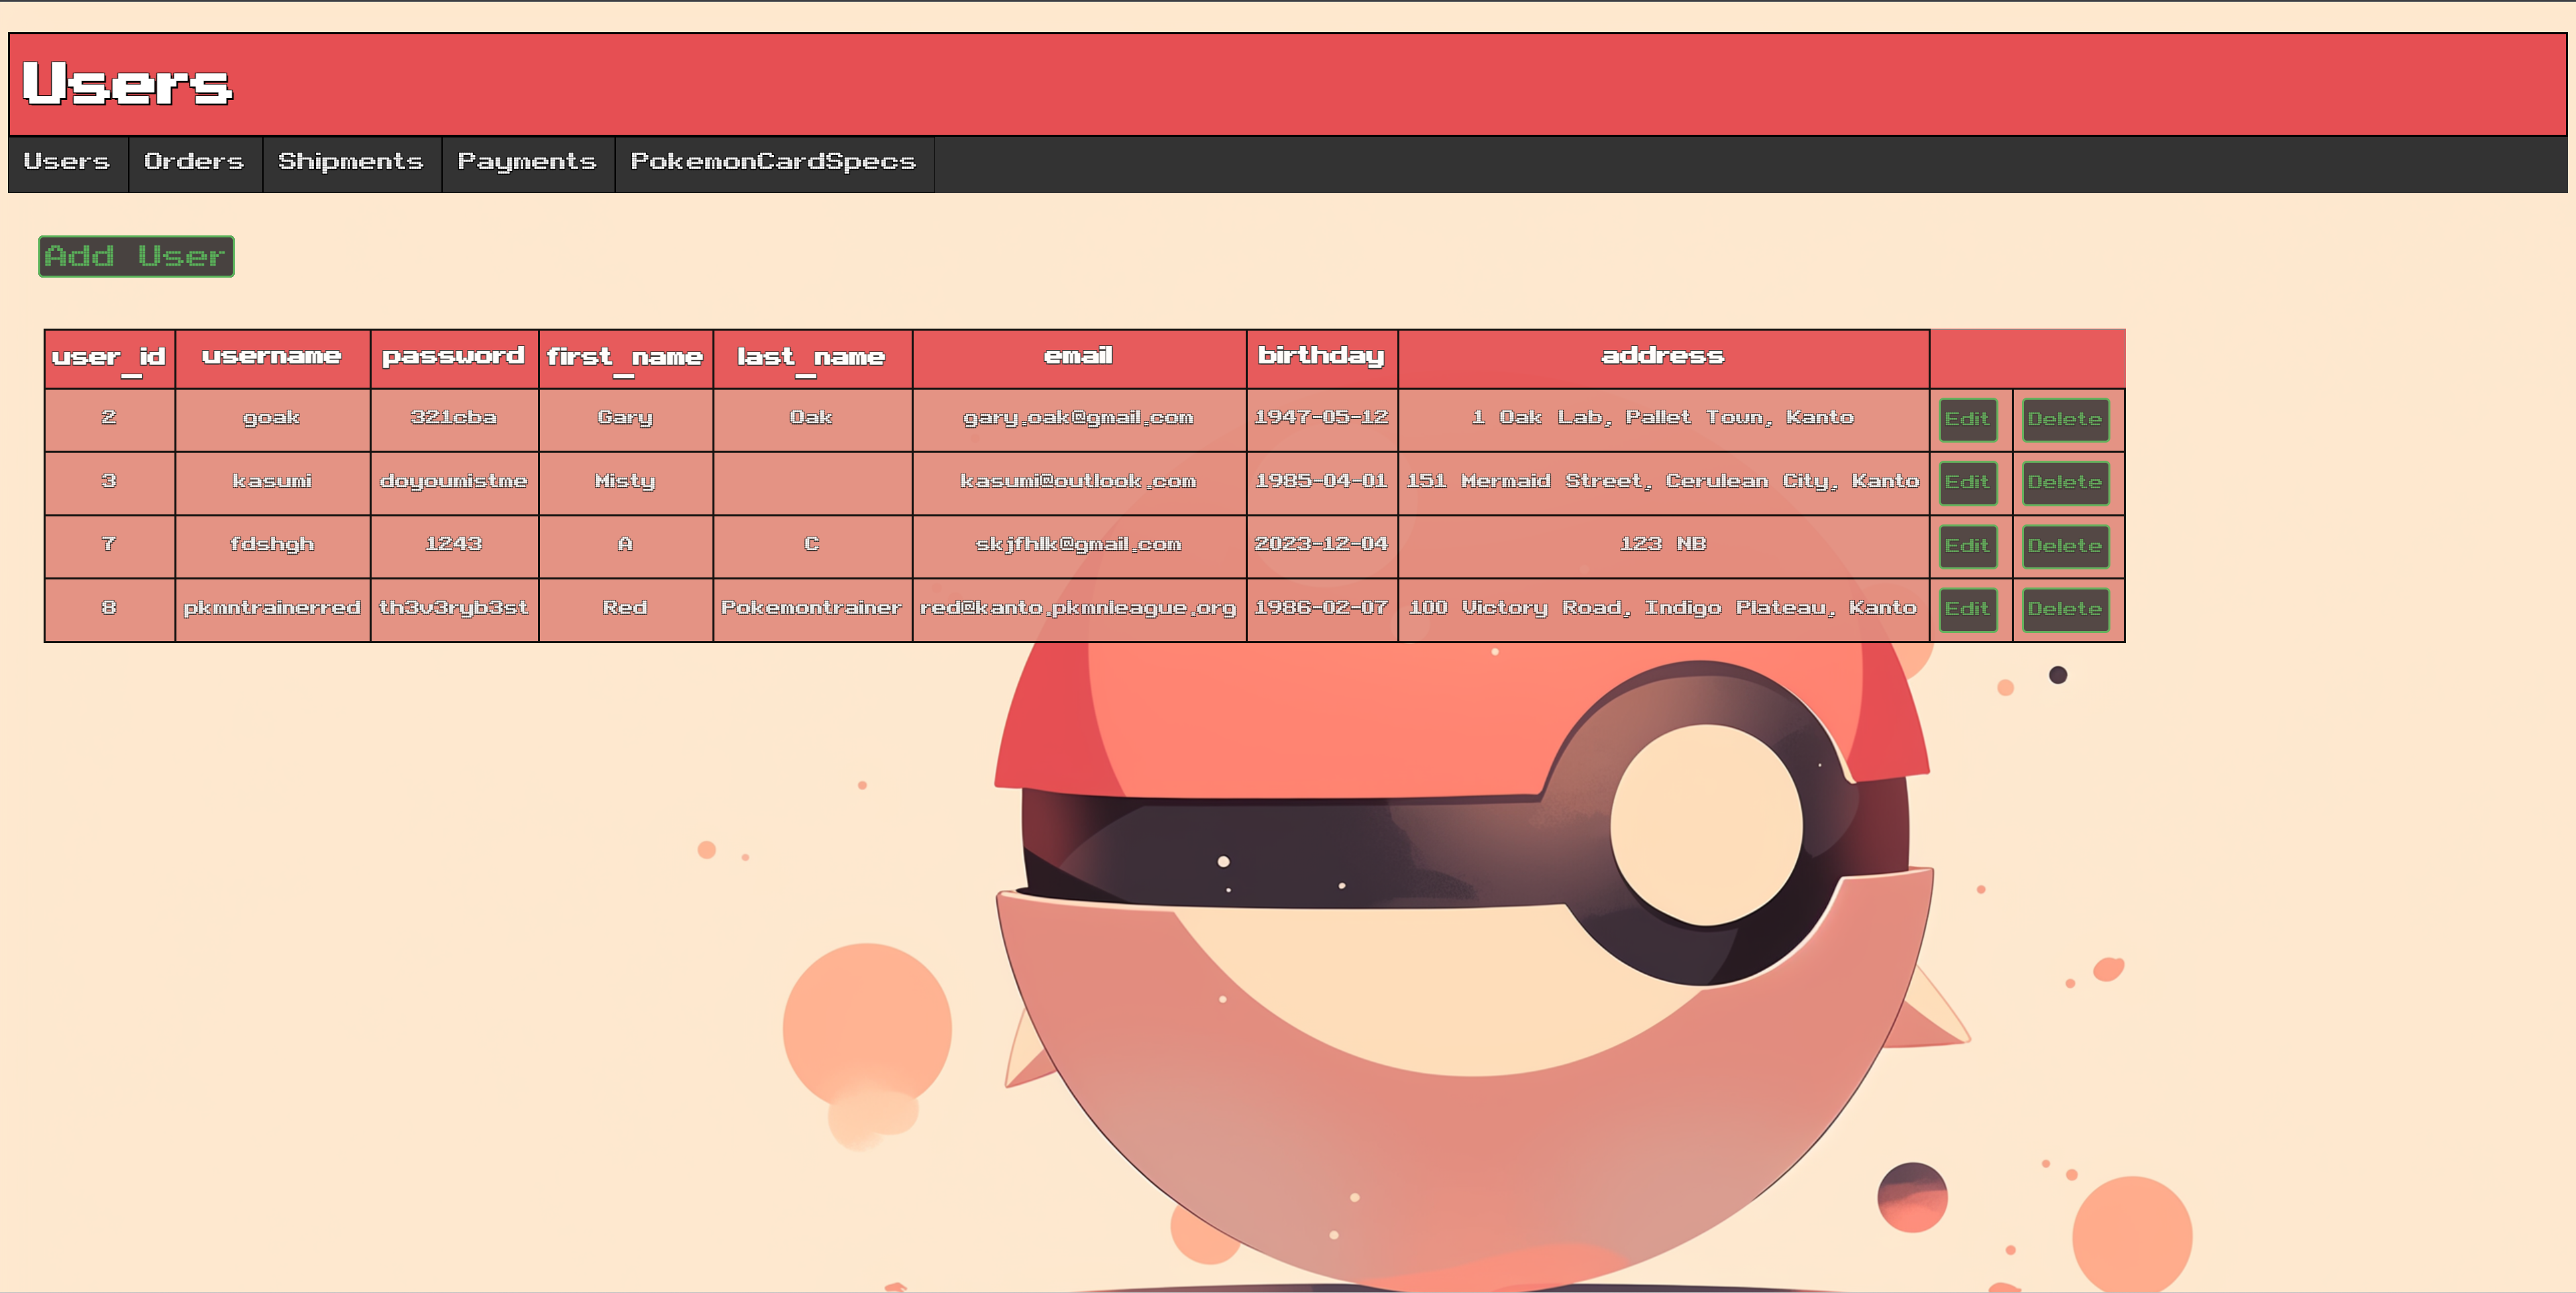This screenshot has width=2576, height=1293.
Task: Delete the kasumi user row
Action: (2065, 482)
